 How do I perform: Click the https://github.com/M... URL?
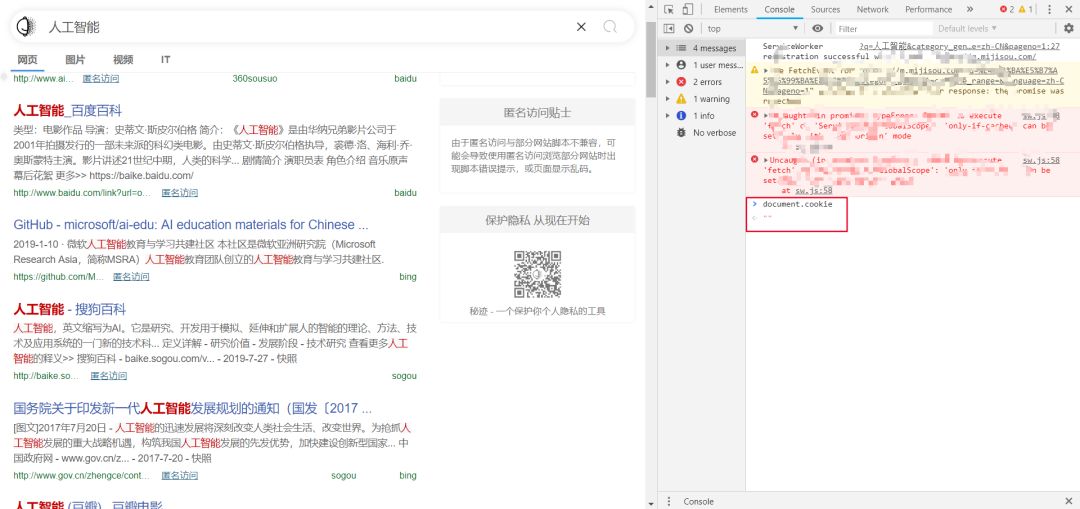[x=59, y=277]
